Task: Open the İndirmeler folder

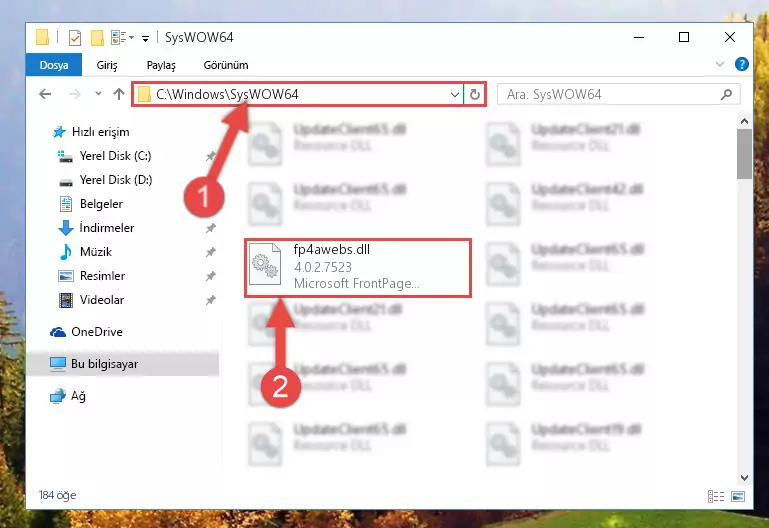Action: pos(106,228)
